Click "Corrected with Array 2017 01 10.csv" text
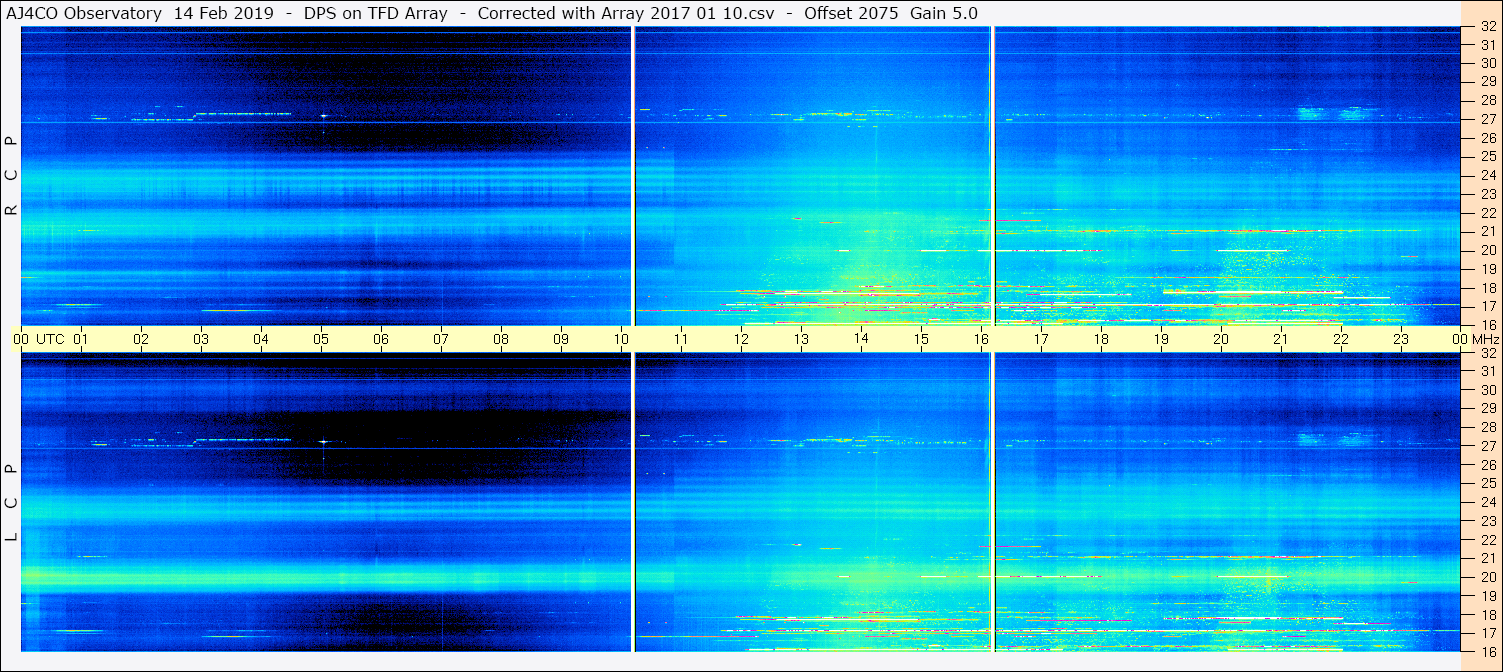The image size is (1503, 672). pyautogui.click(x=625, y=13)
